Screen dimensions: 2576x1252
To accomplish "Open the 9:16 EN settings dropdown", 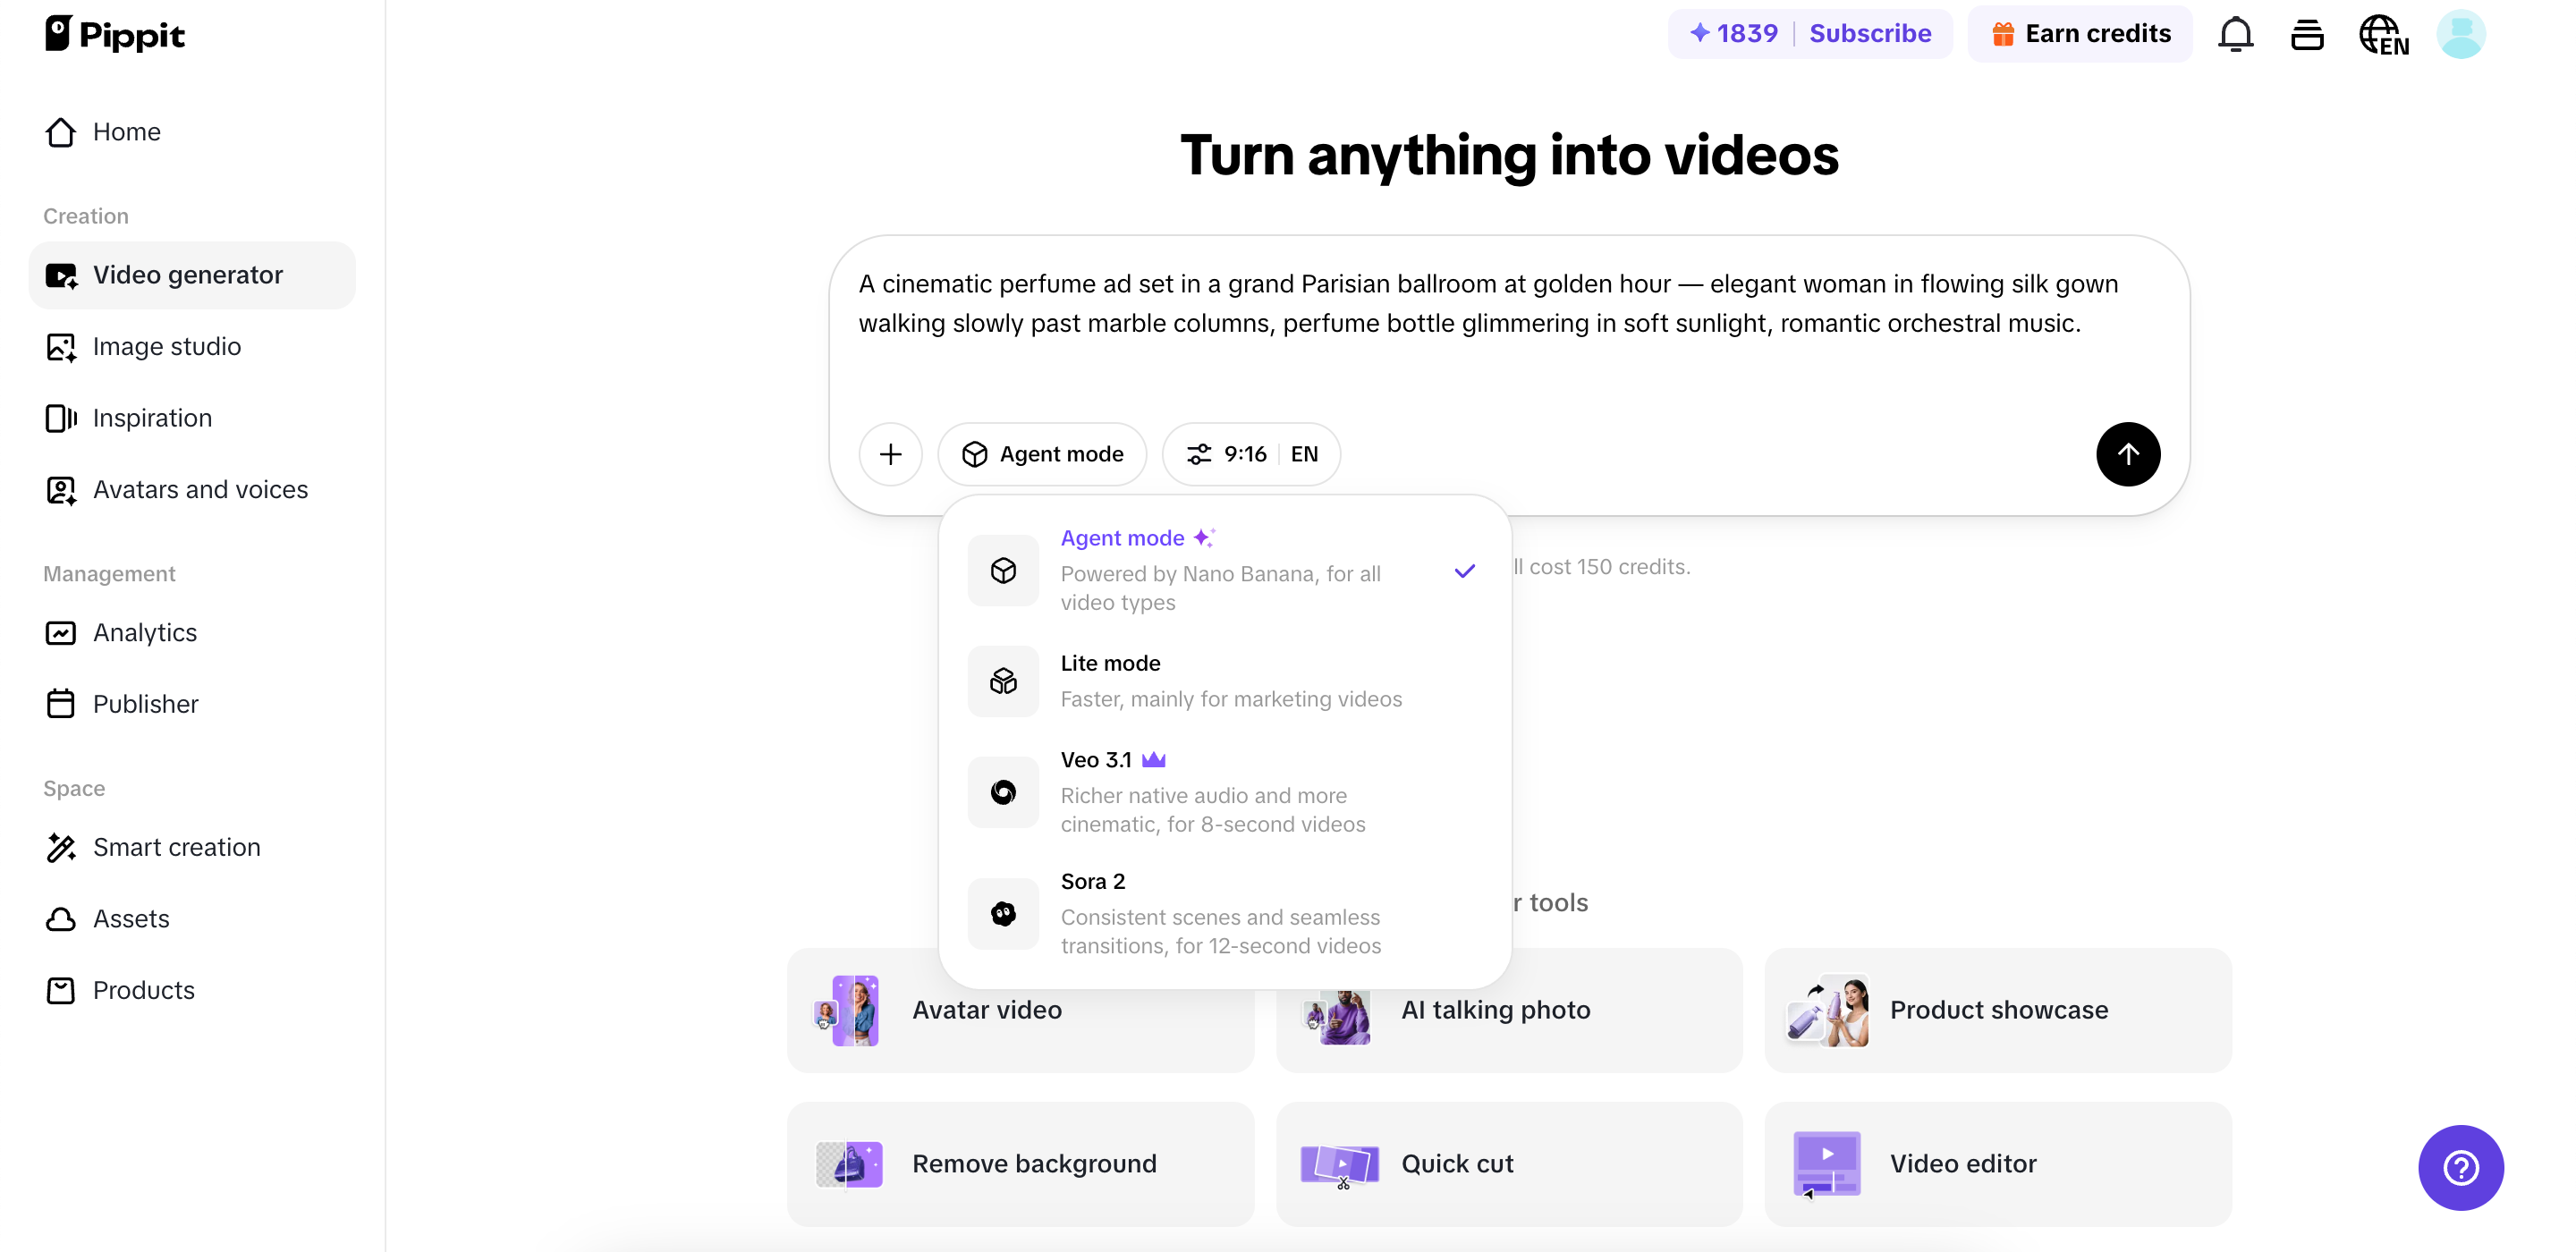I will [x=1251, y=454].
